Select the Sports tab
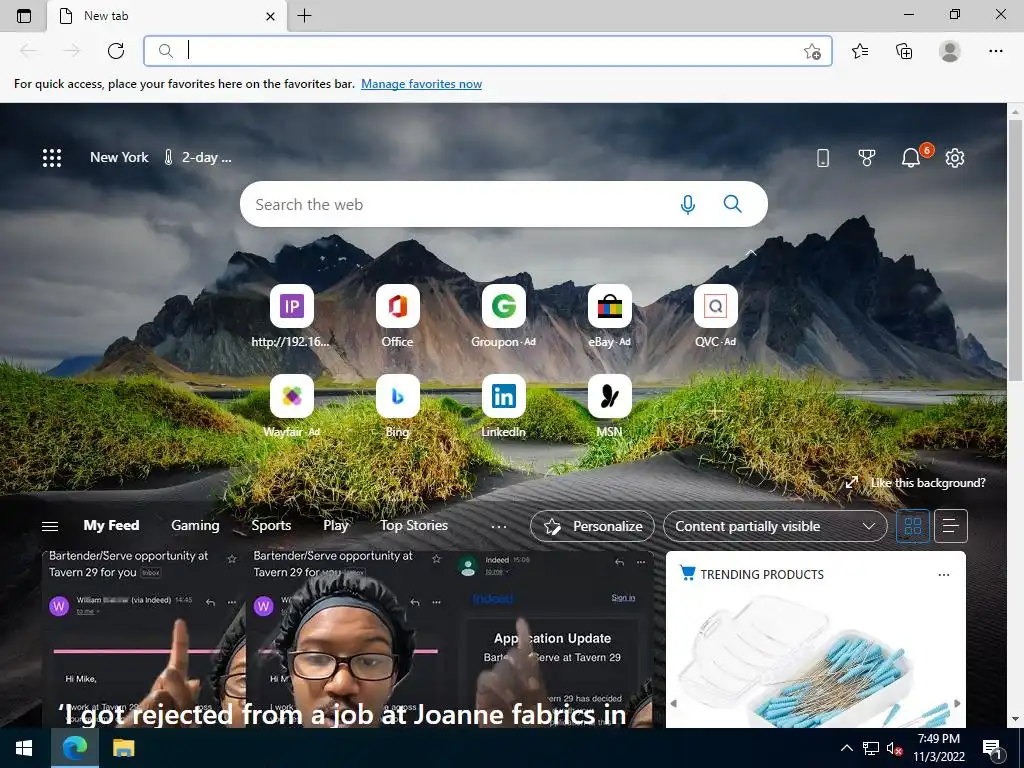 coord(271,525)
